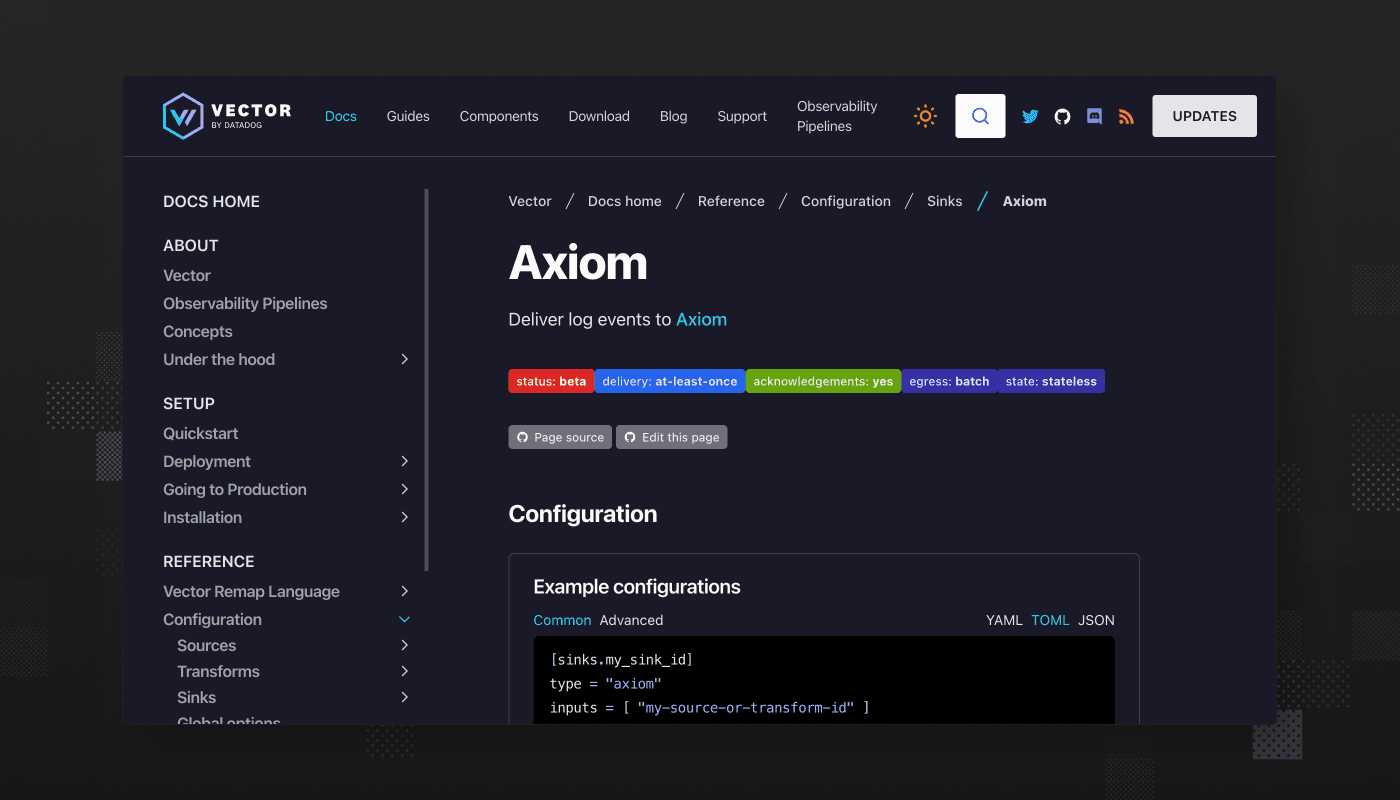The width and height of the screenshot is (1400, 800).
Task: Select the JSON format option
Action: (x=1096, y=620)
